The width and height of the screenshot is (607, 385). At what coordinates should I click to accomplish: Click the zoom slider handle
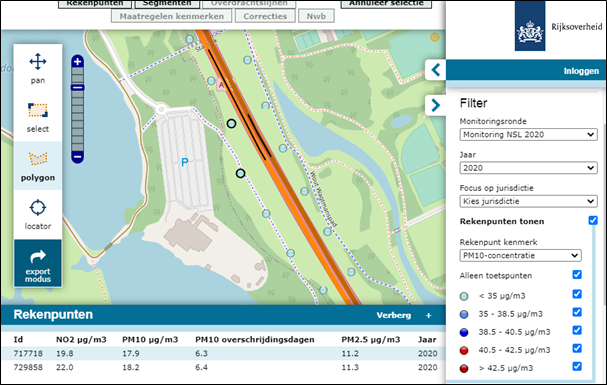77,88
